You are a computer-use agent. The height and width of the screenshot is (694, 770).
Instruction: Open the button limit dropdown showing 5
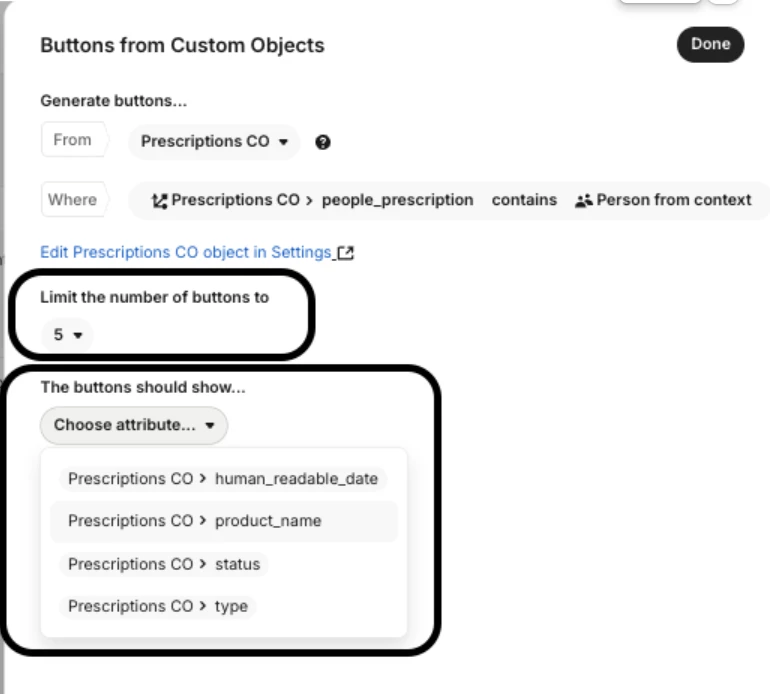[67, 336]
